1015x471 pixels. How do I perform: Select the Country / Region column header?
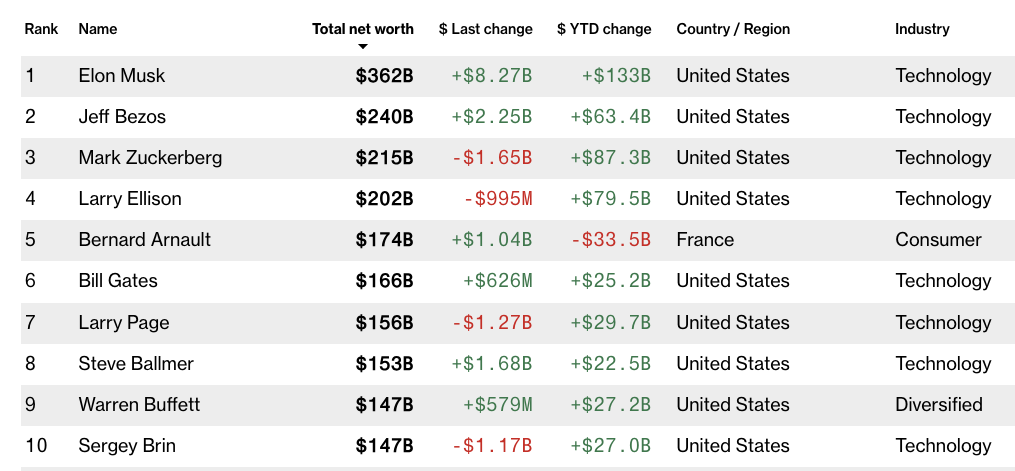[x=733, y=29]
